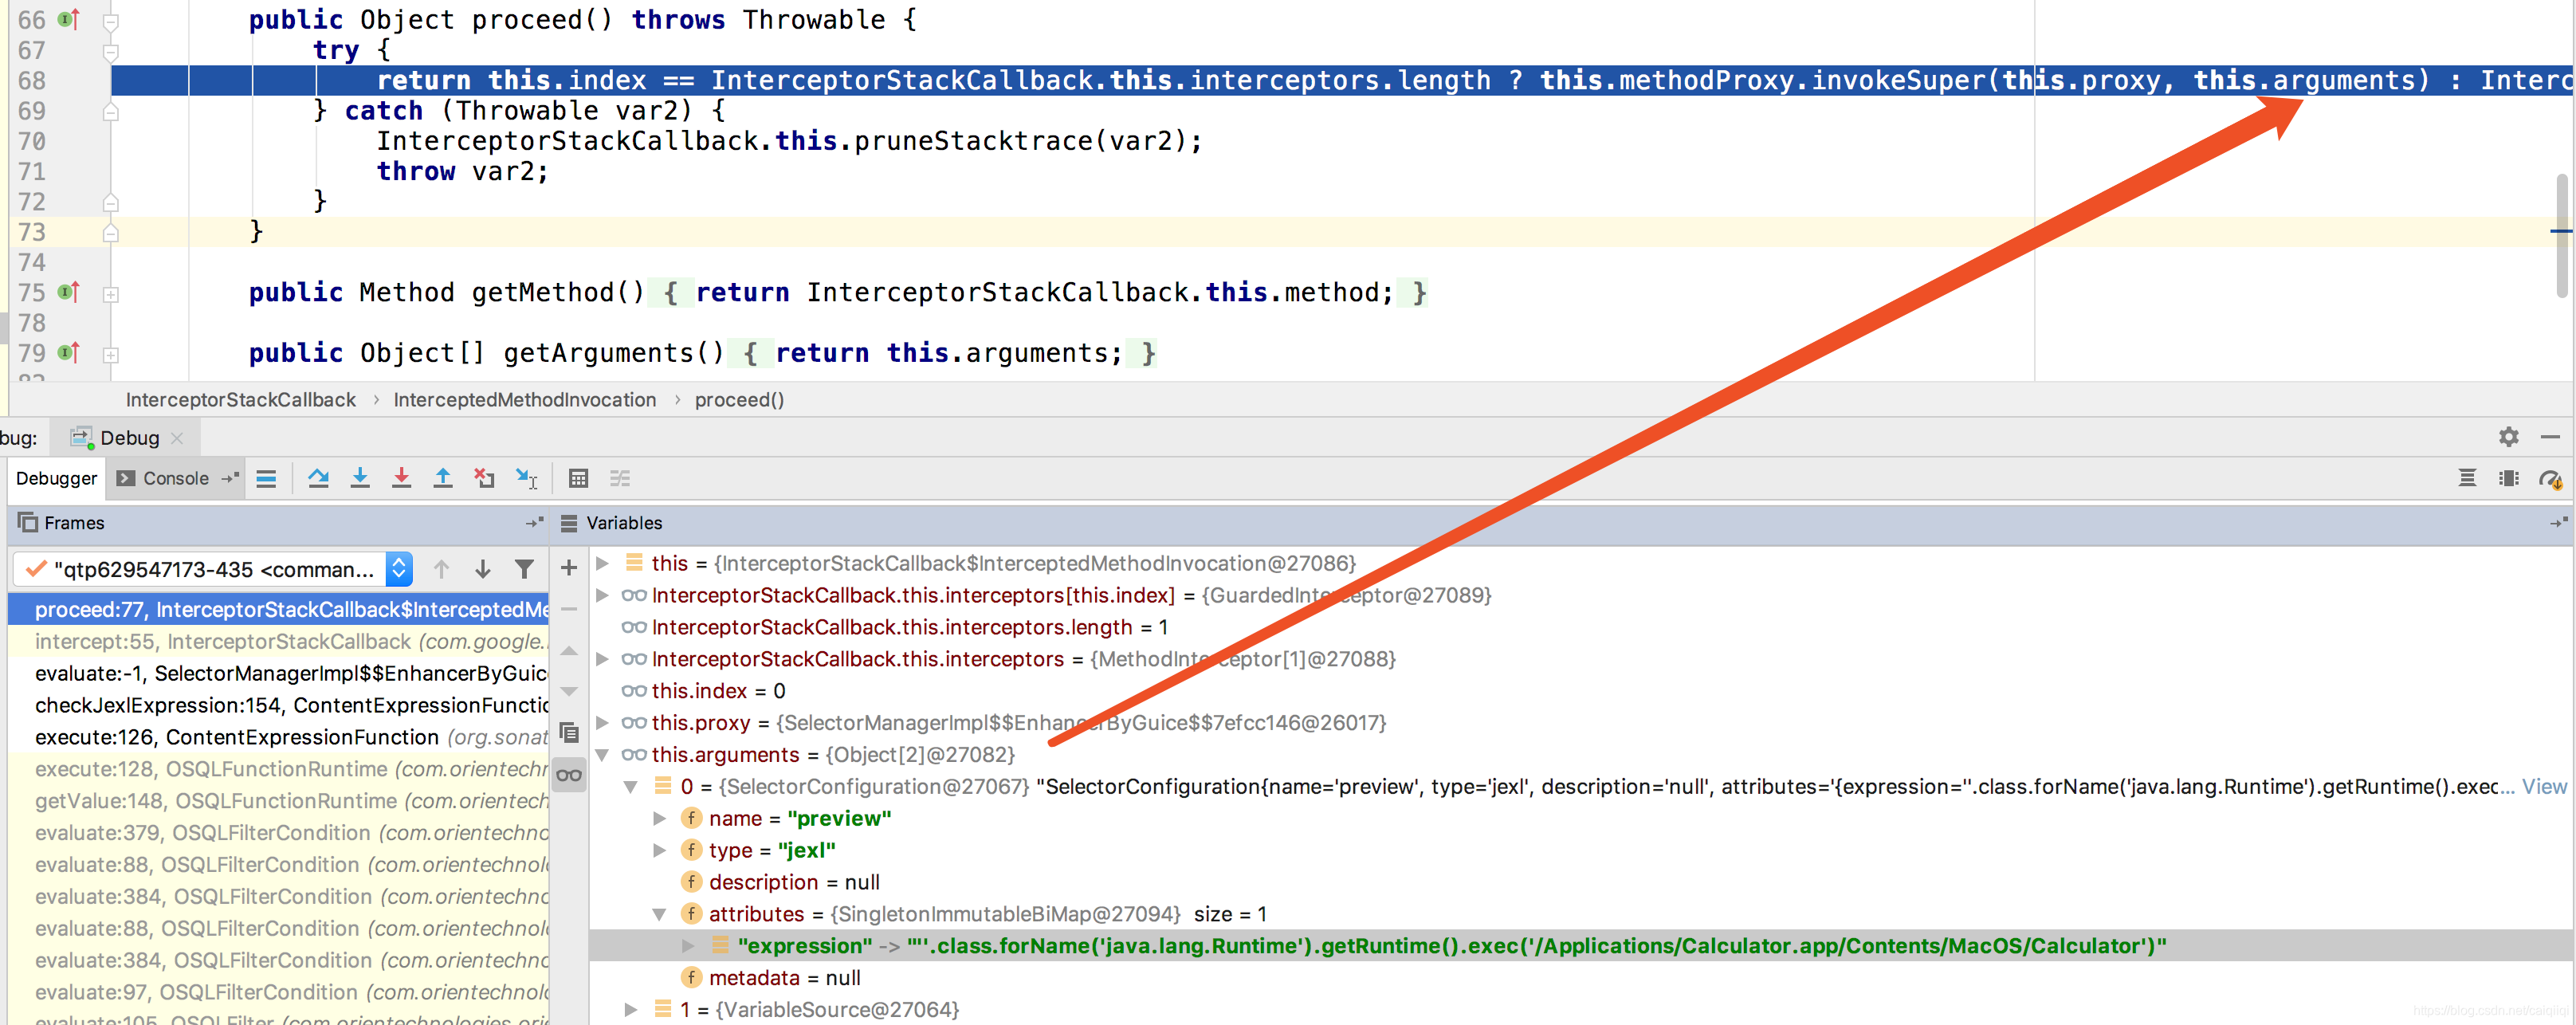Open debug settings gear icon
The image size is (2576, 1025).
[x=2508, y=437]
